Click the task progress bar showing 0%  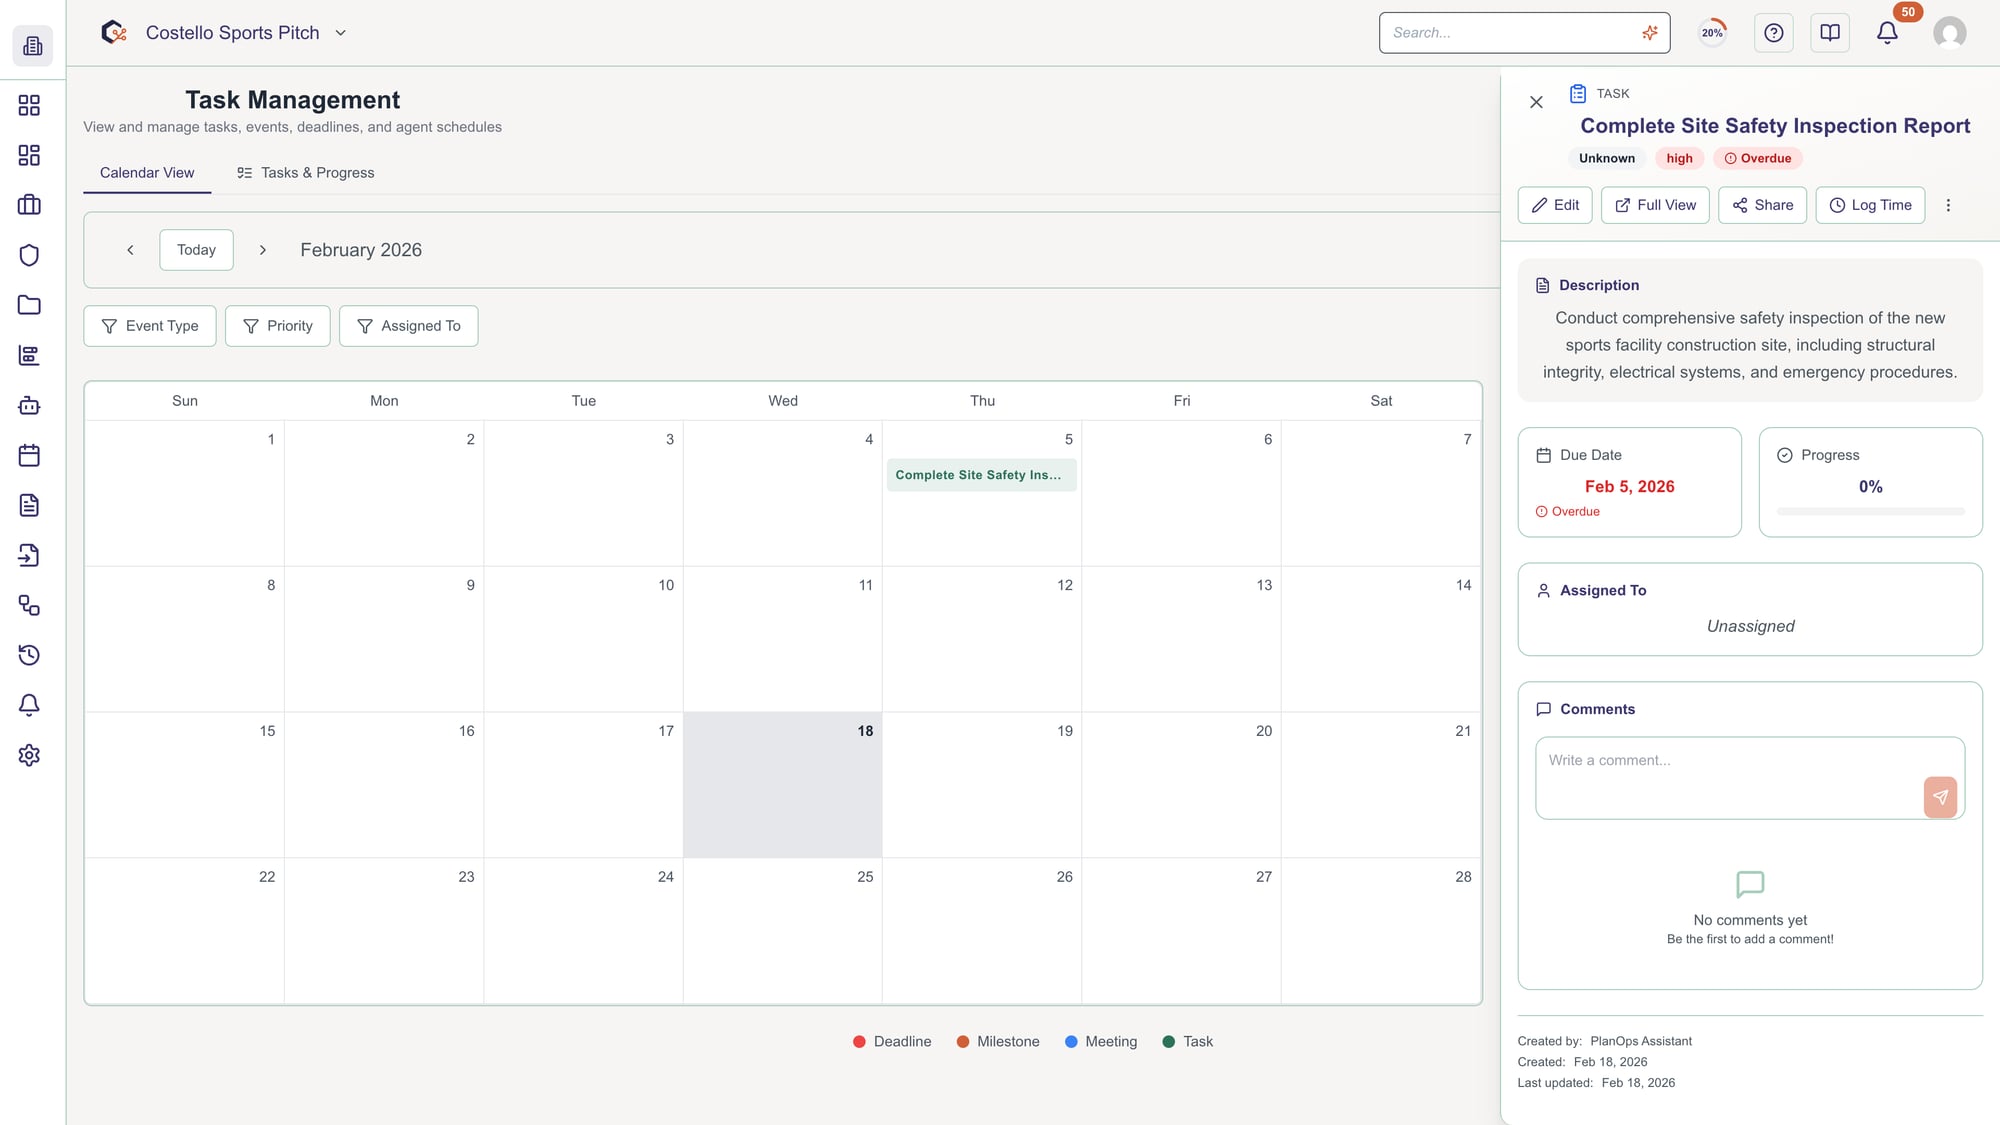(1870, 511)
